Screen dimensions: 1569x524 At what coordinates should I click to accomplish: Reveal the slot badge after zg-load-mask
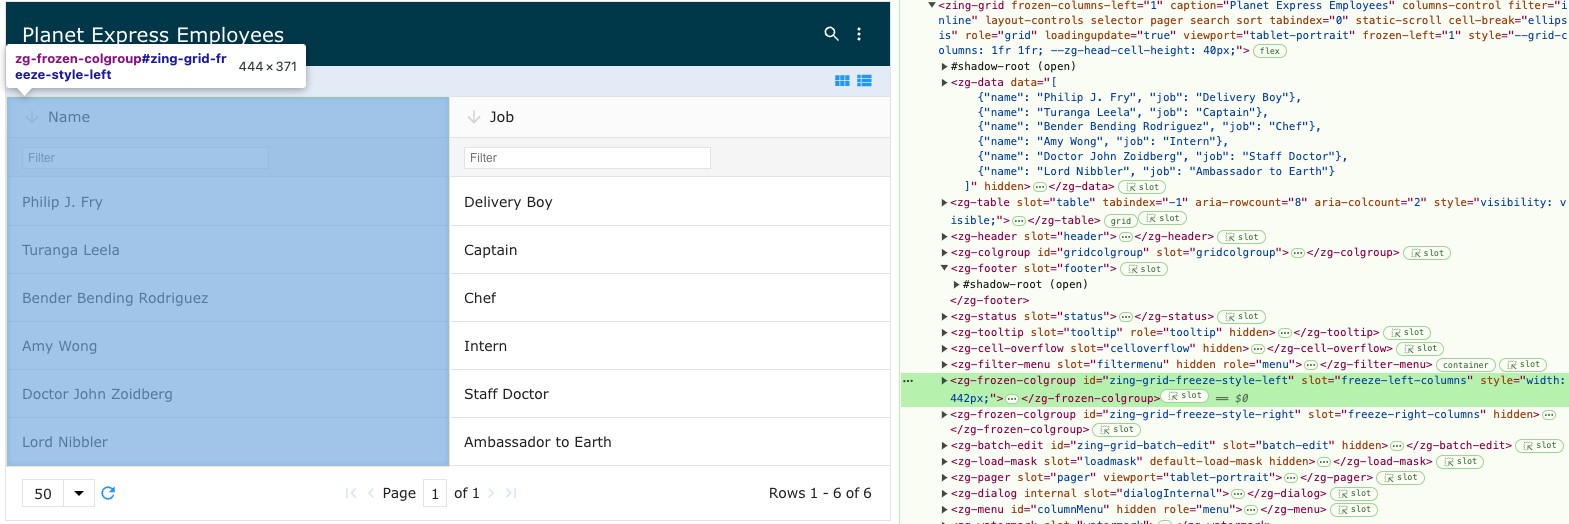point(1460,462)
